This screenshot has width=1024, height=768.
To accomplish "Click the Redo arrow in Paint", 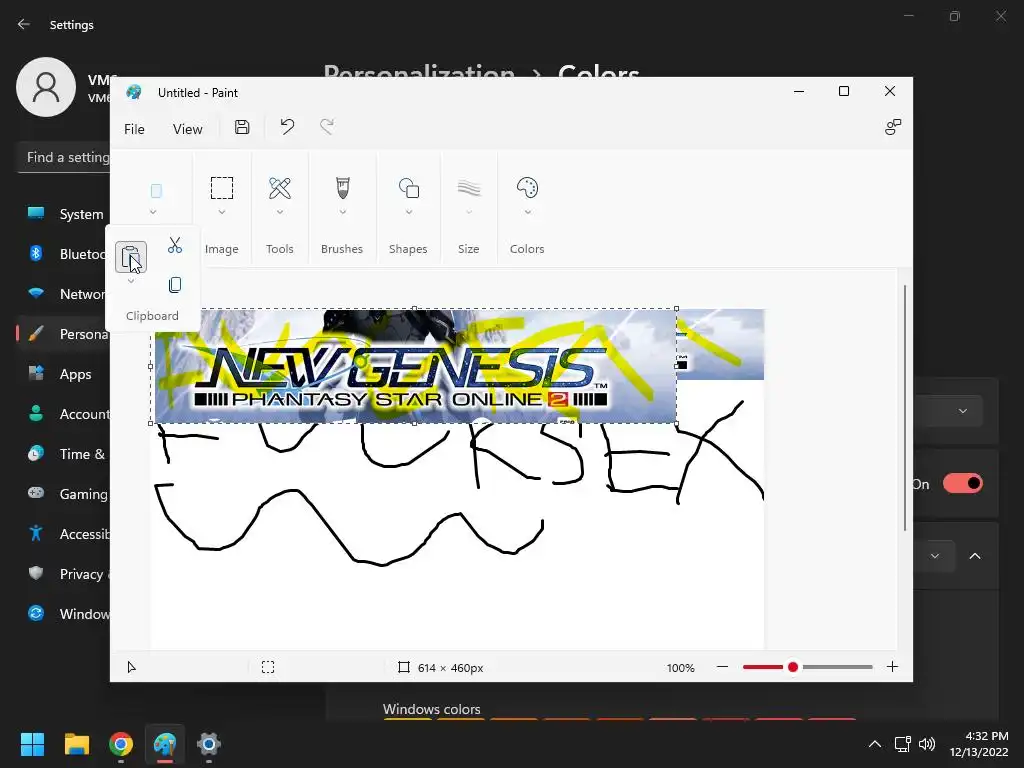I will click(x=327, y=127).
